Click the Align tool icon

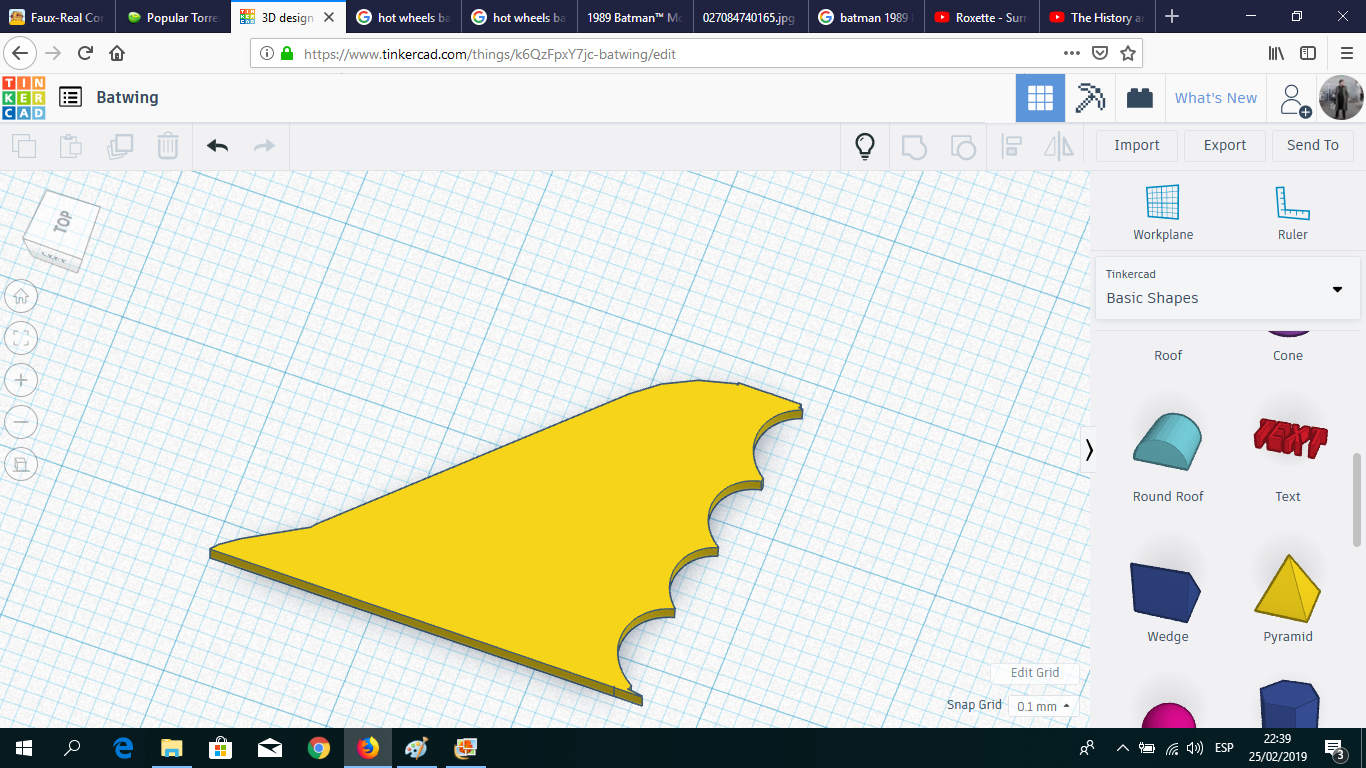1011,146
